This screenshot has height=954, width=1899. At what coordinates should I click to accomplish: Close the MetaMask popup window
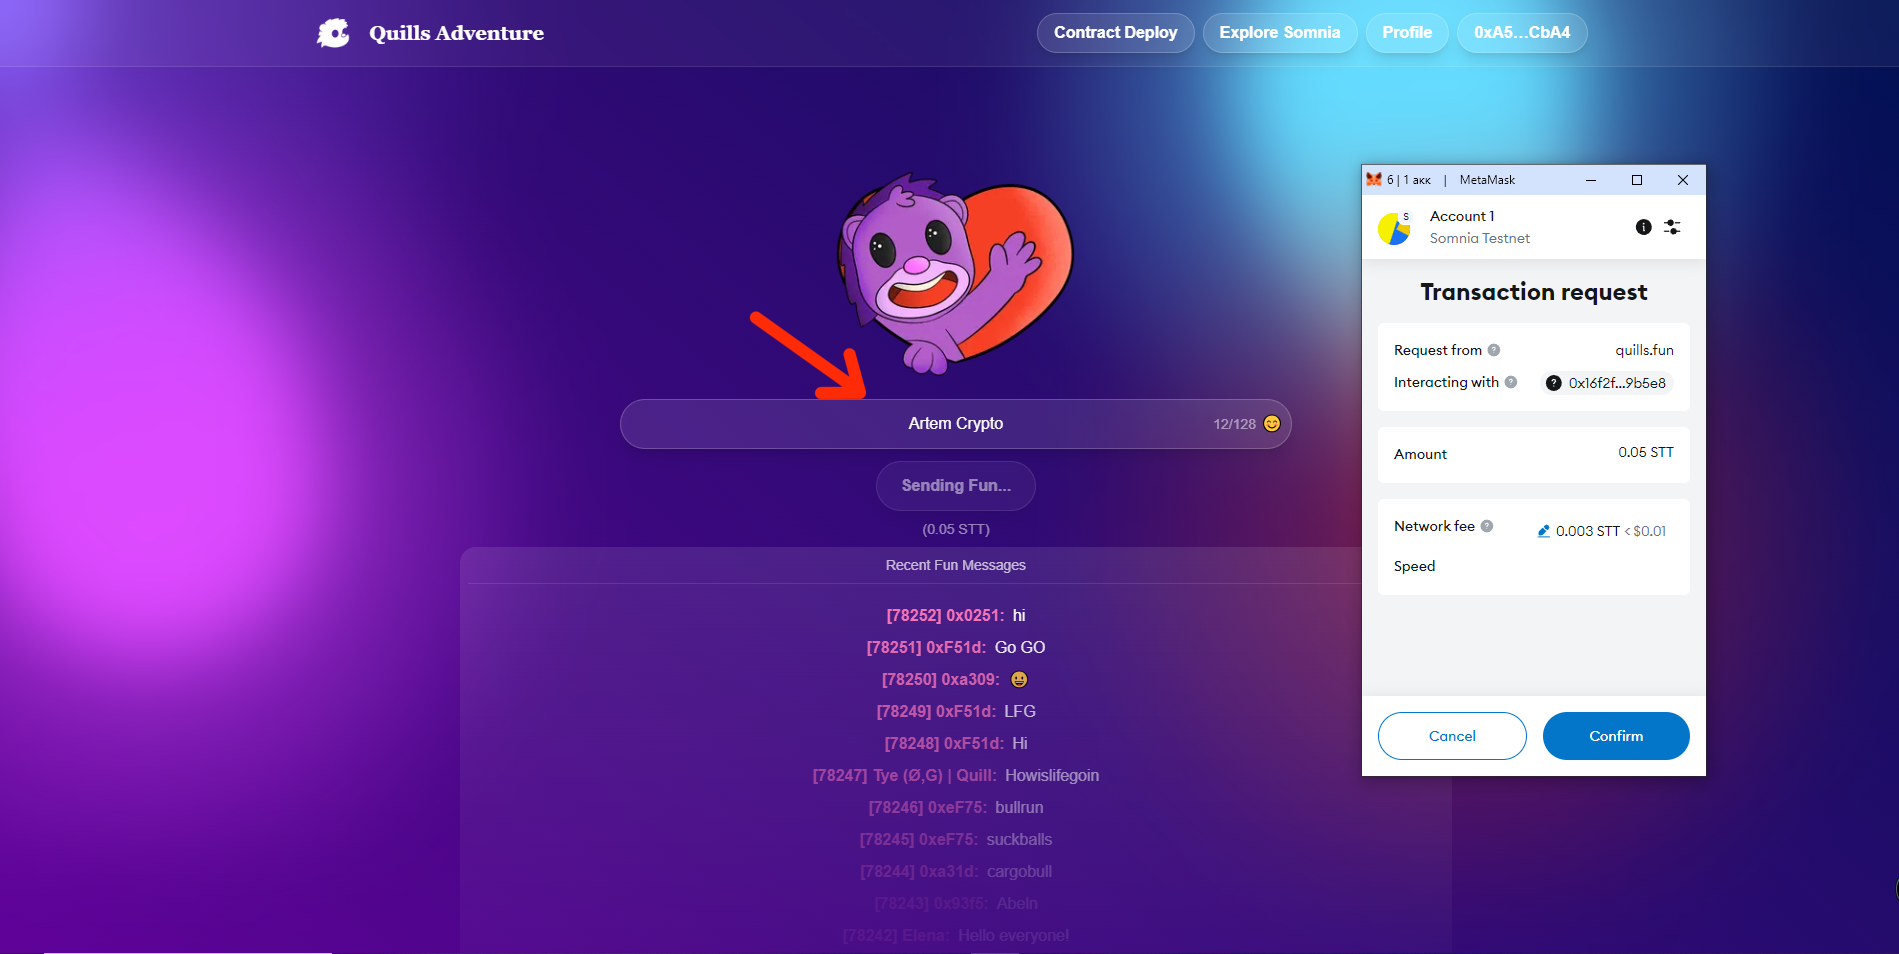pos(1683,180)
